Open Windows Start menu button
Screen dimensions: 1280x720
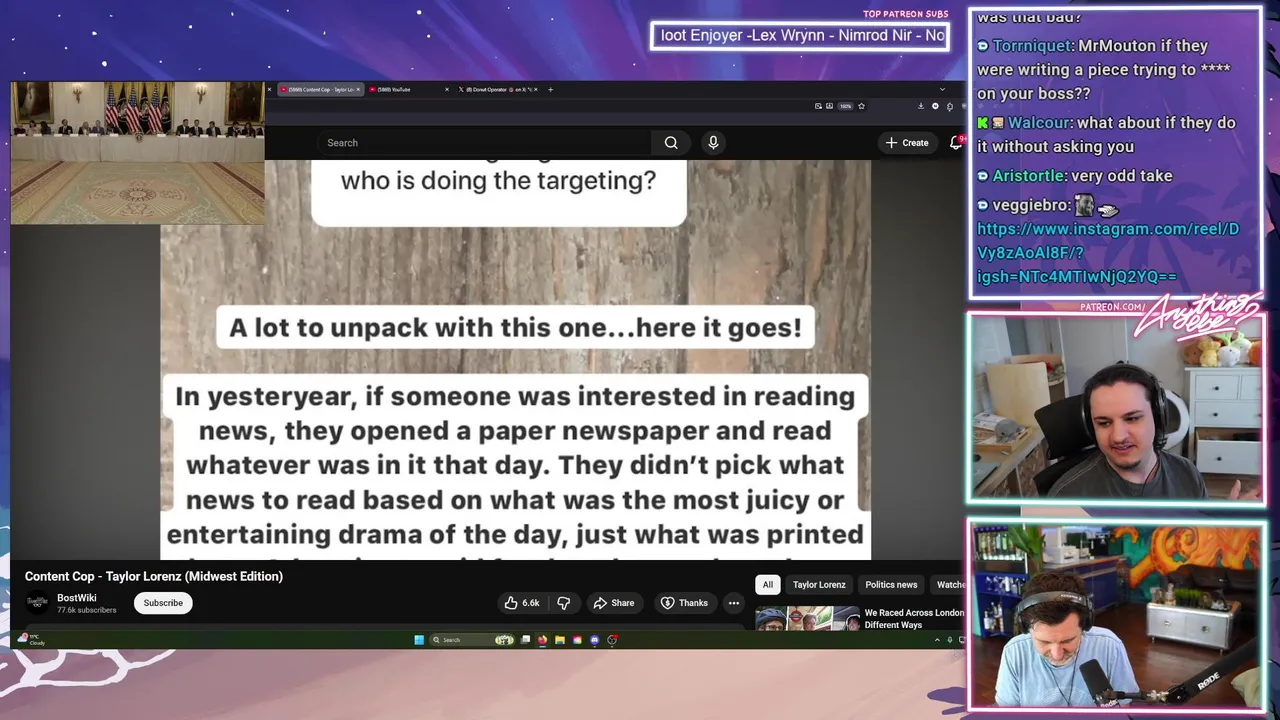pos(419,640)
